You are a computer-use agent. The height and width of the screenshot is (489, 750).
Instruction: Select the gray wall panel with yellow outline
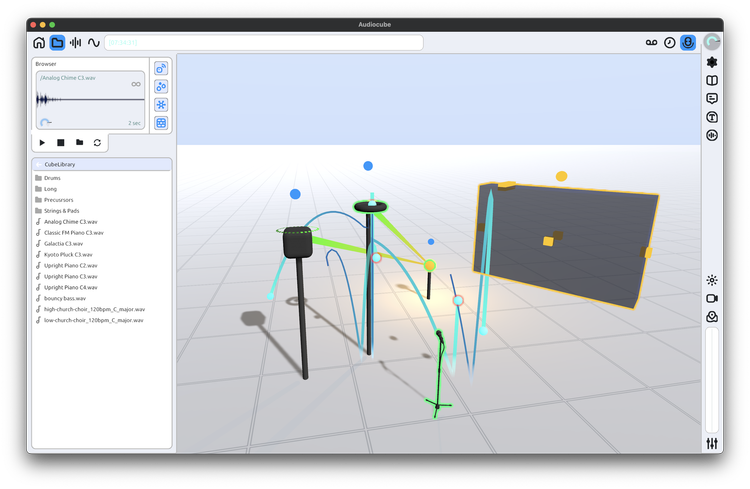coord(566,245)
